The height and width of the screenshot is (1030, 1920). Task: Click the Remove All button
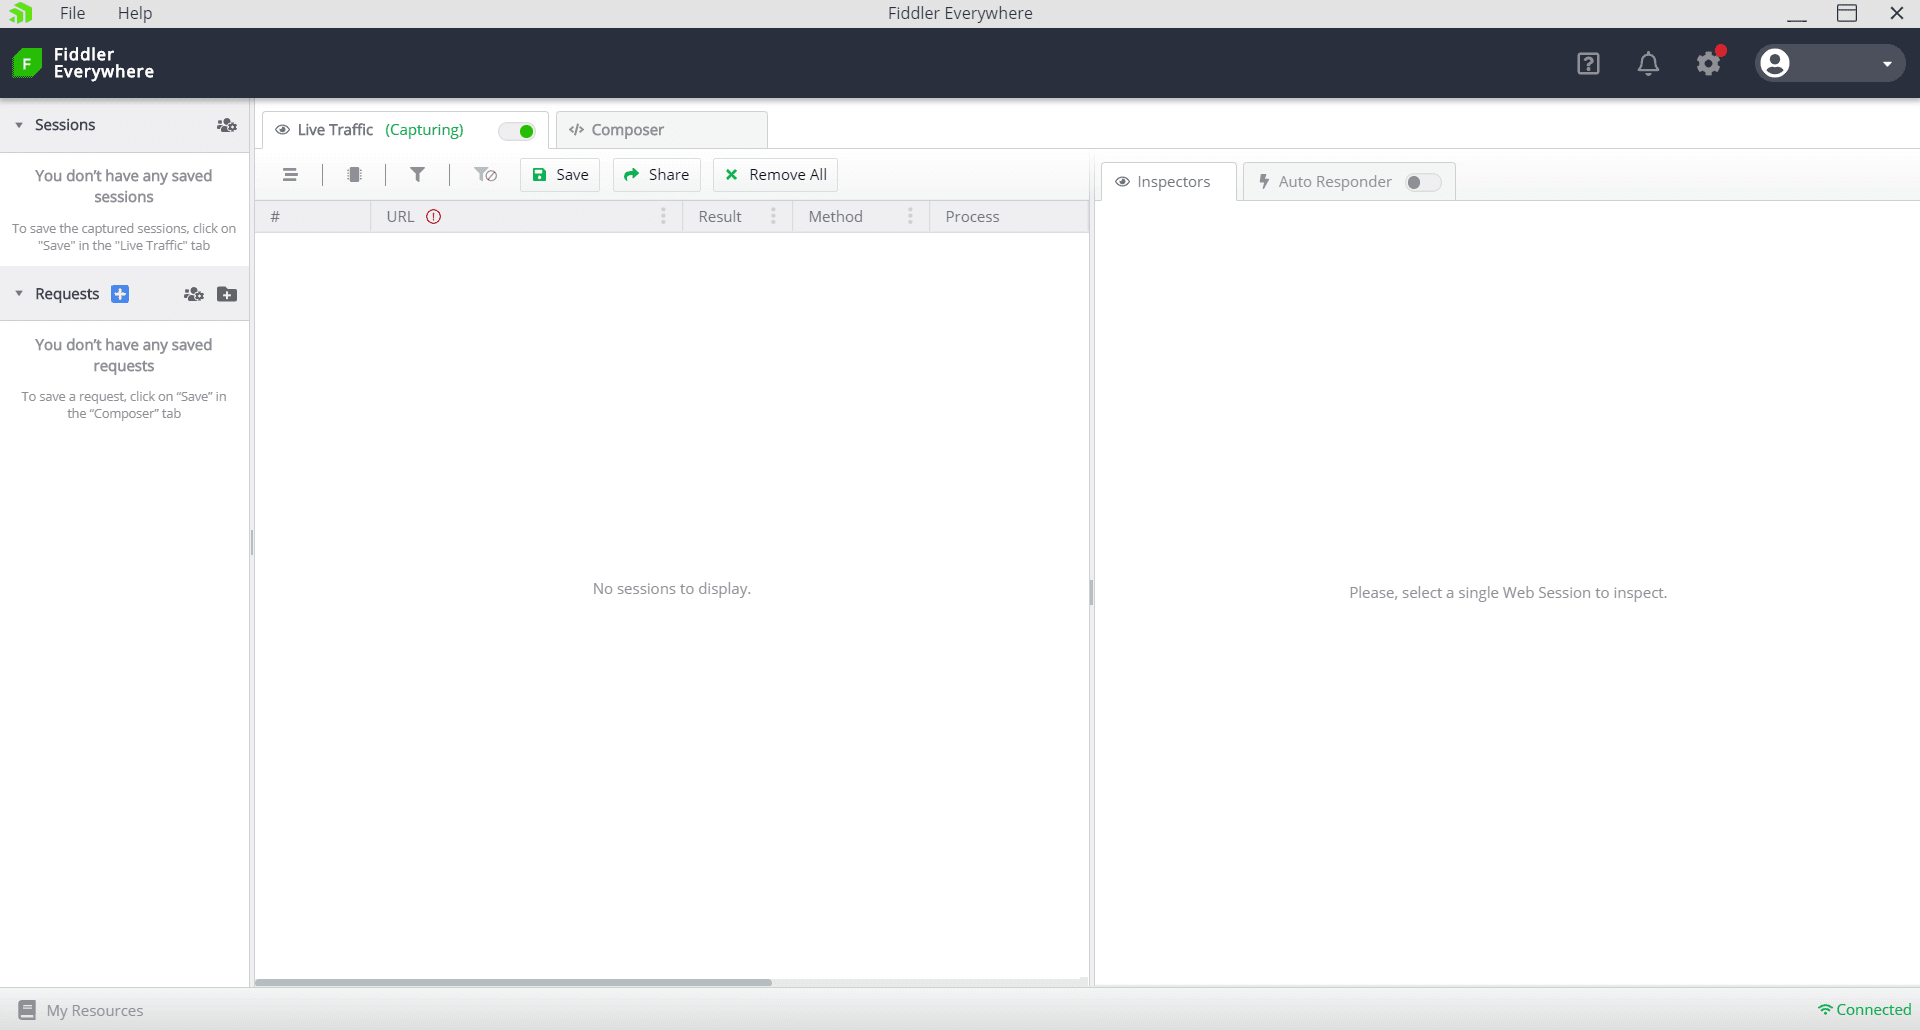coord(776,175)
